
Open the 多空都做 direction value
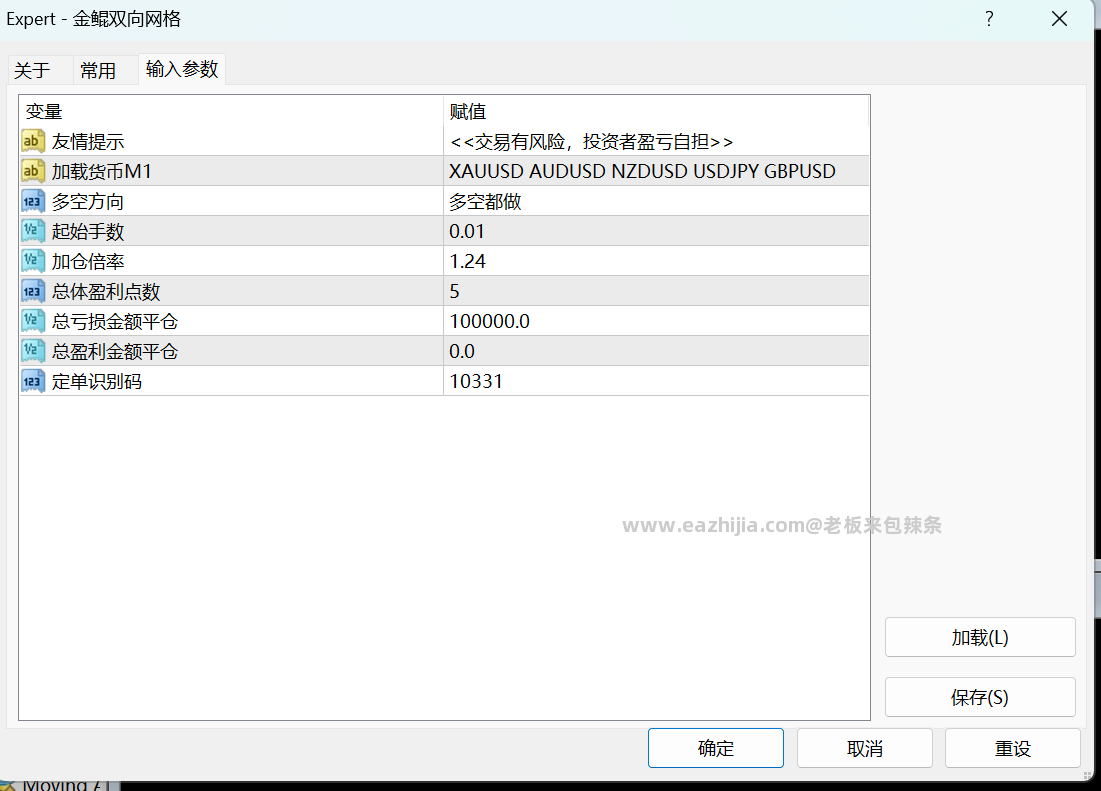[656, 201]
